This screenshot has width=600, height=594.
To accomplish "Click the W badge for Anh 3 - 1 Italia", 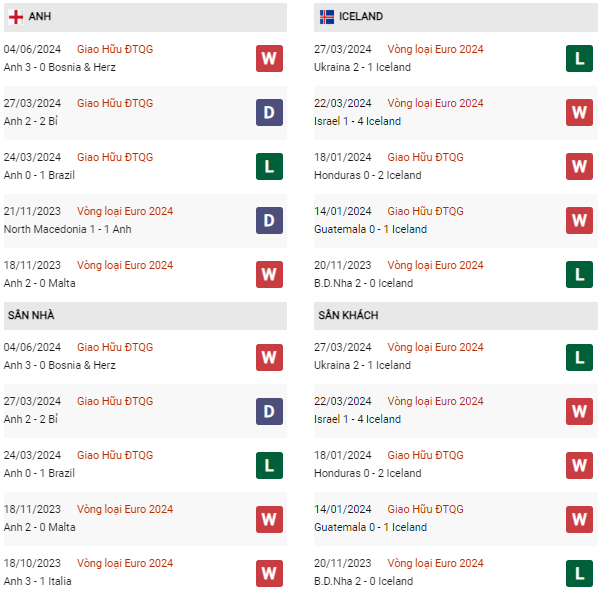I will point(268,572).
